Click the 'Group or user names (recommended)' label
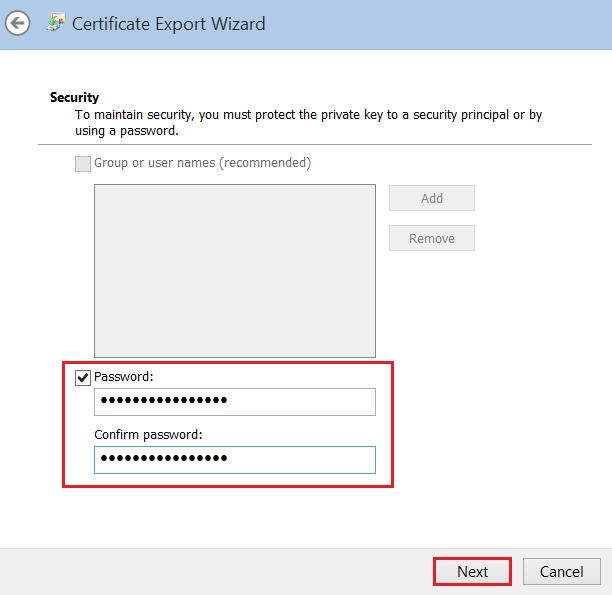612x595 pixels. coord(202,163)
